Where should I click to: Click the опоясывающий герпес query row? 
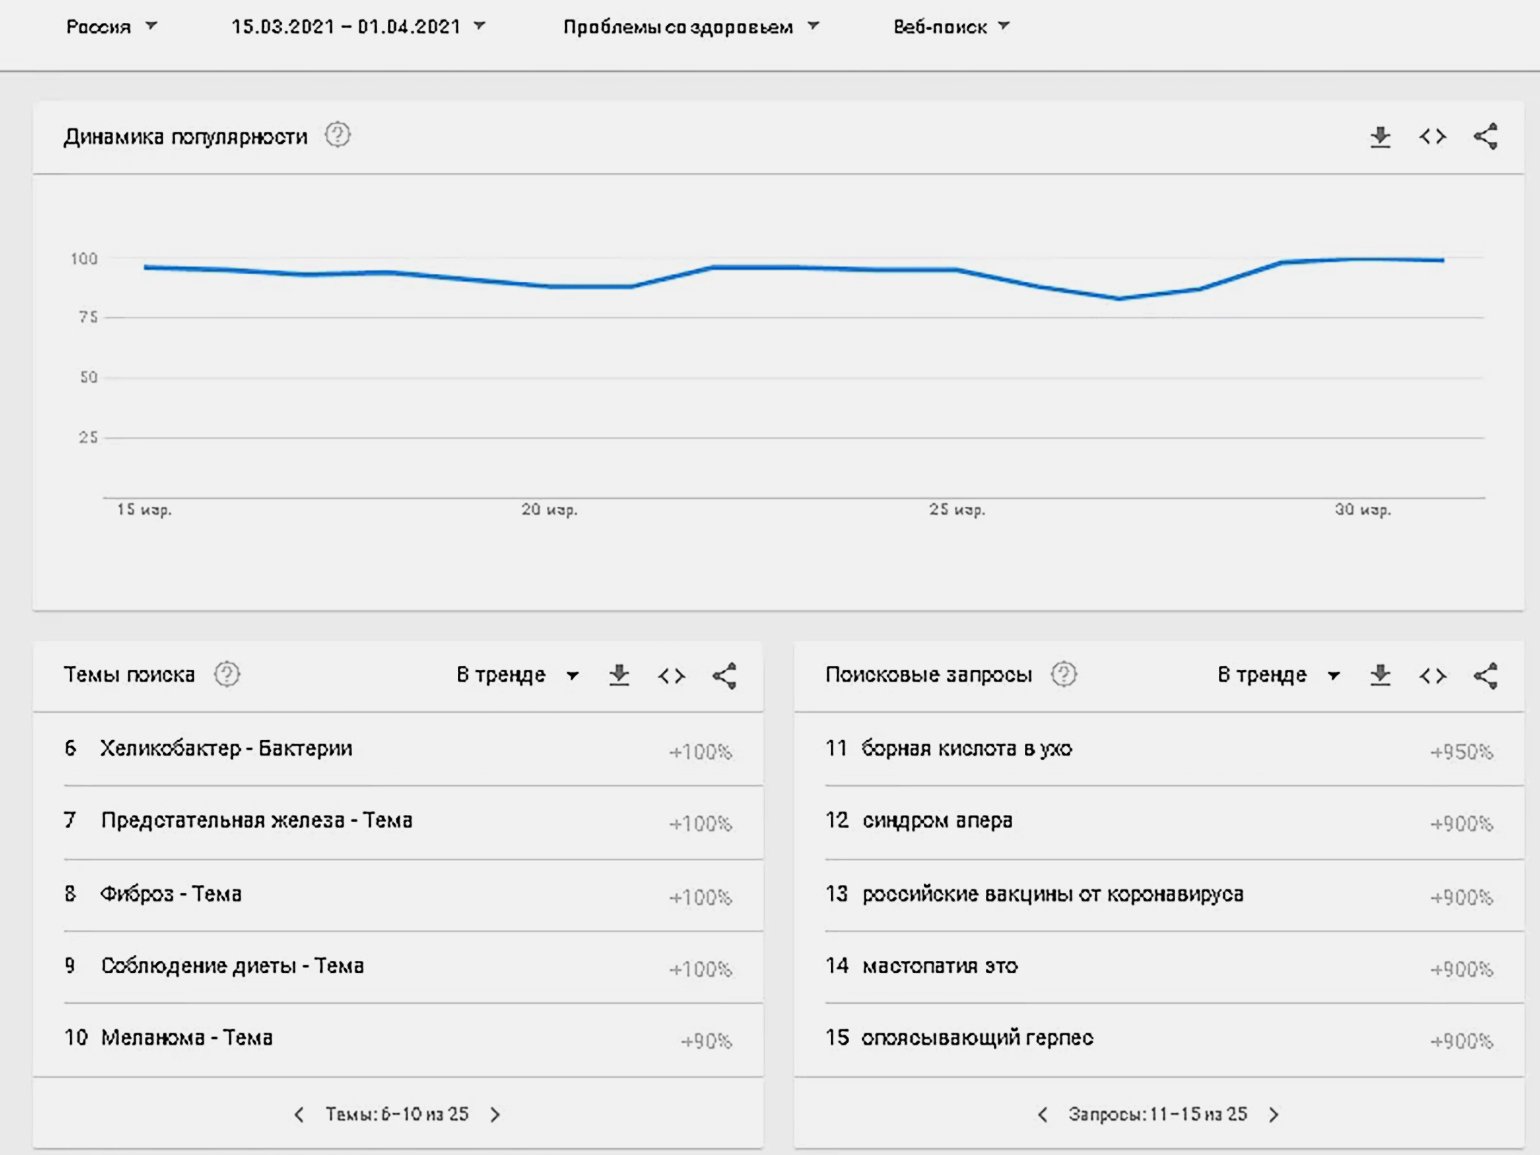tap(977, 1038)
